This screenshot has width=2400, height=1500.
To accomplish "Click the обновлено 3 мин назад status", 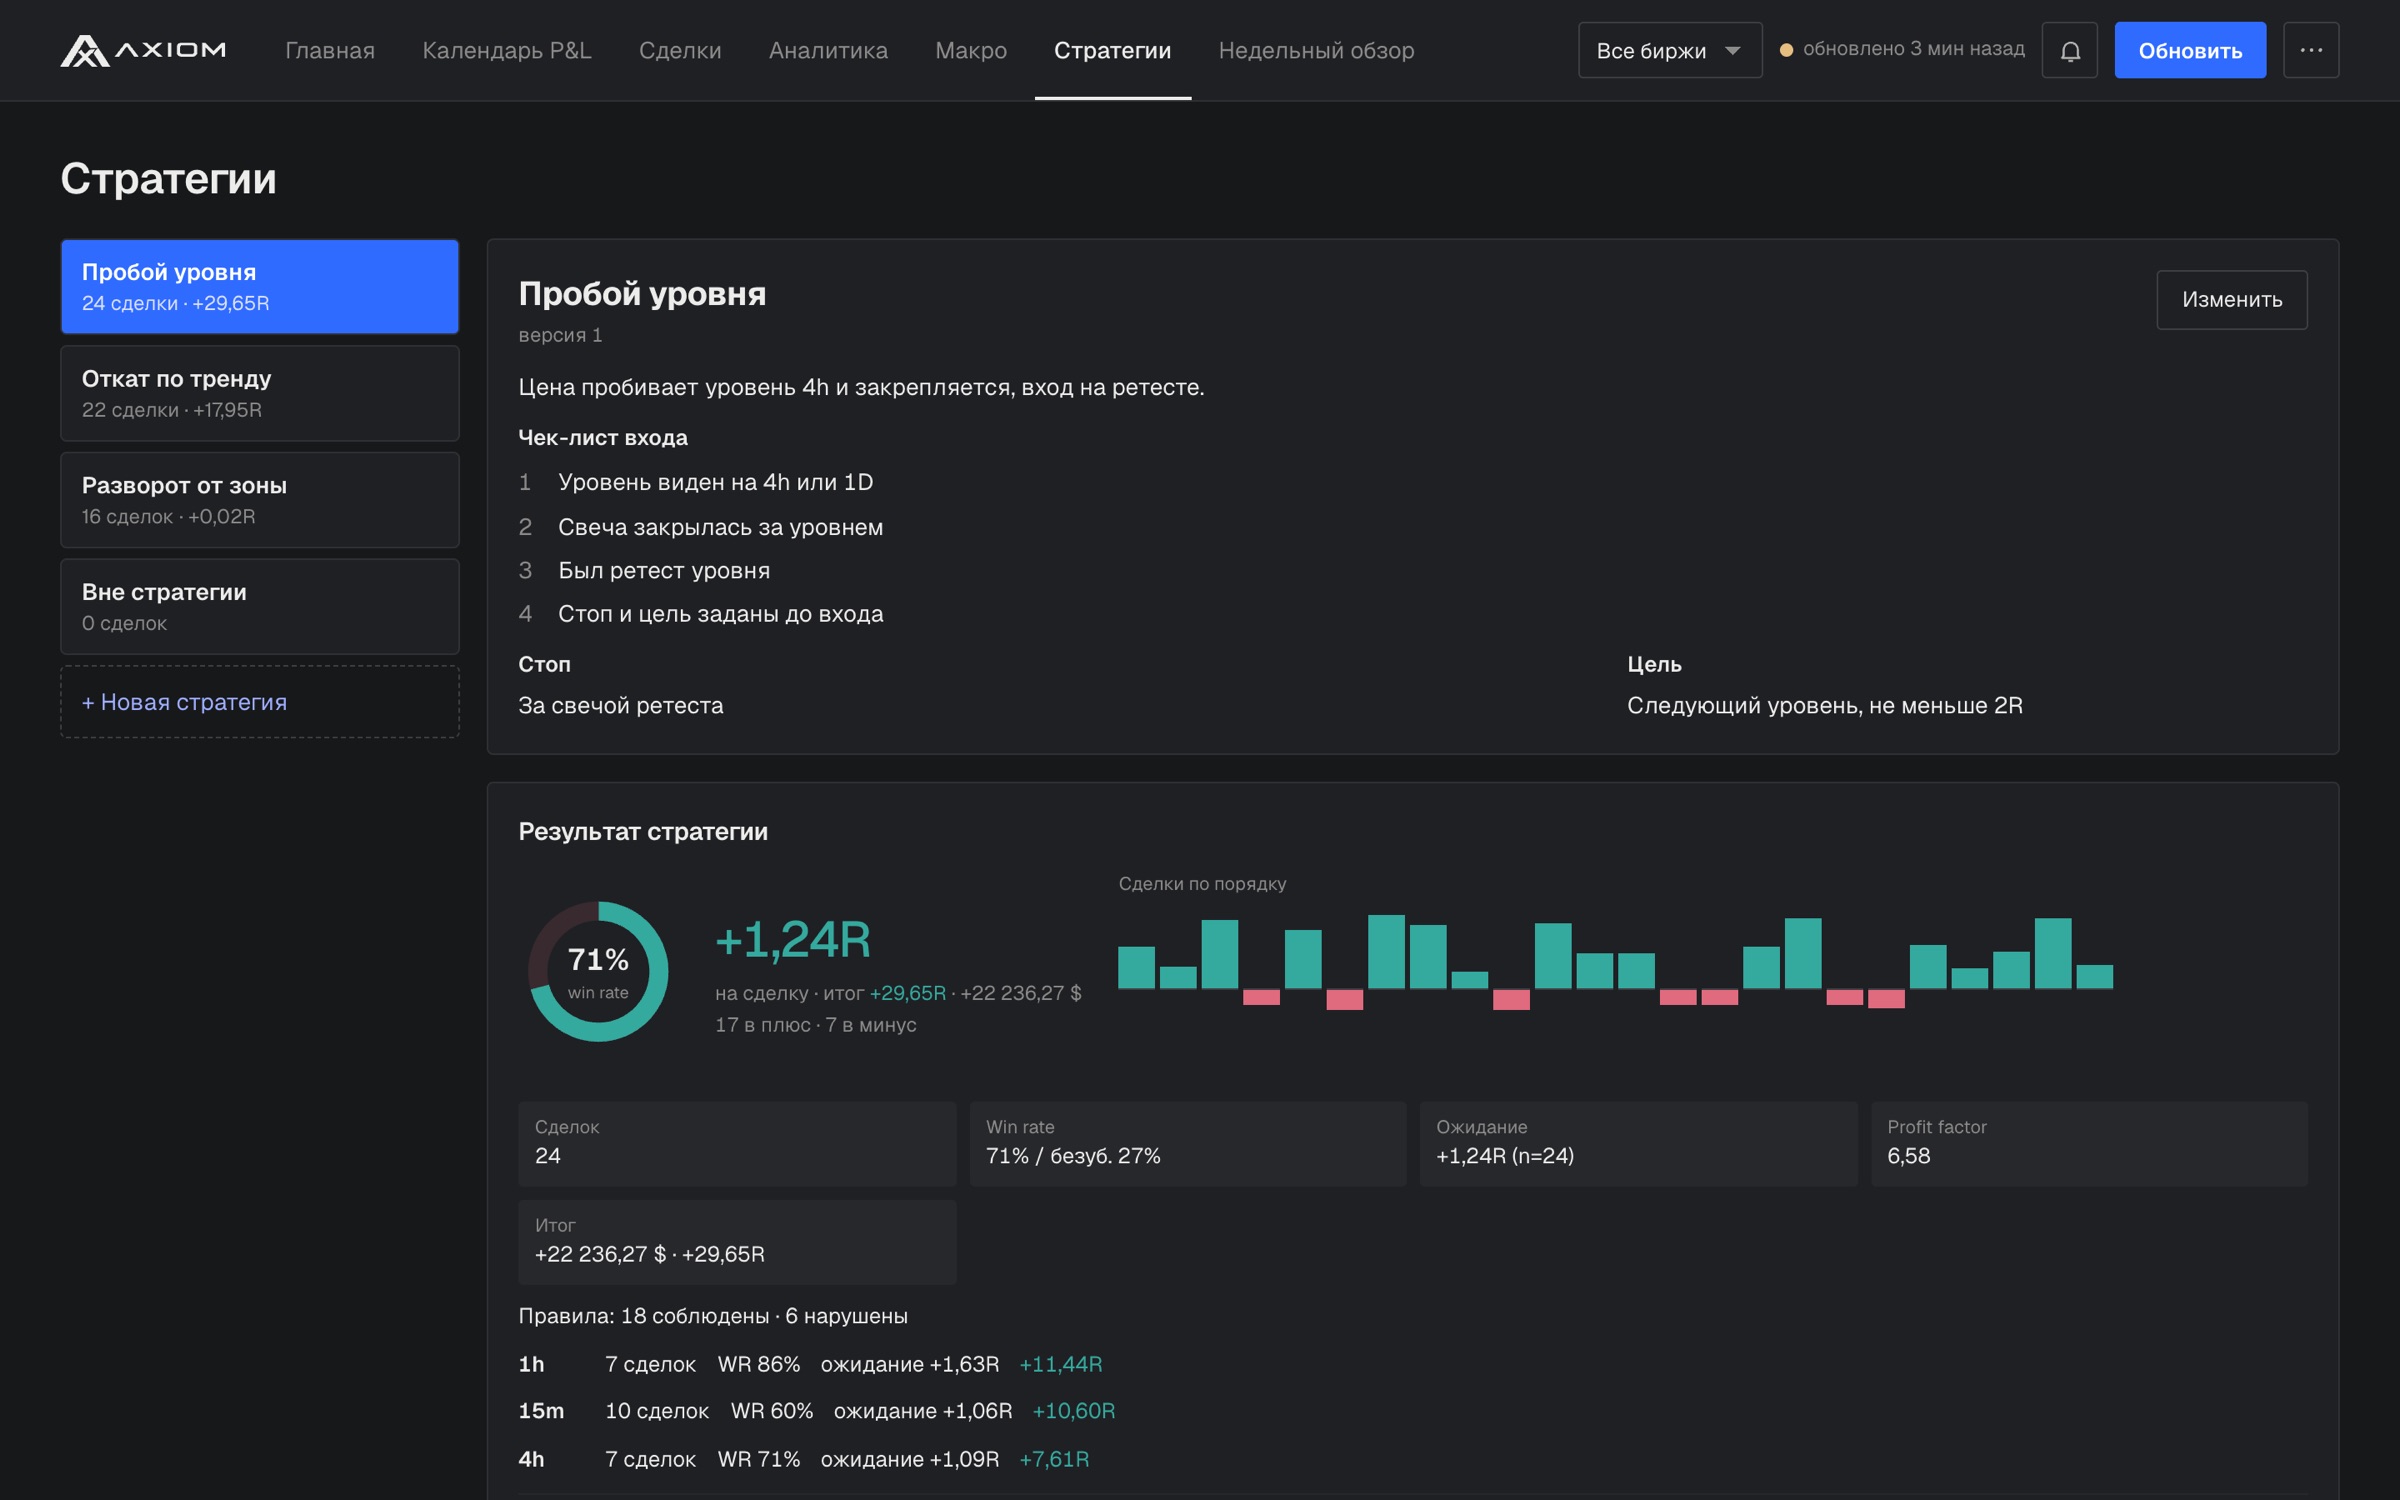I will point(1902,49).
